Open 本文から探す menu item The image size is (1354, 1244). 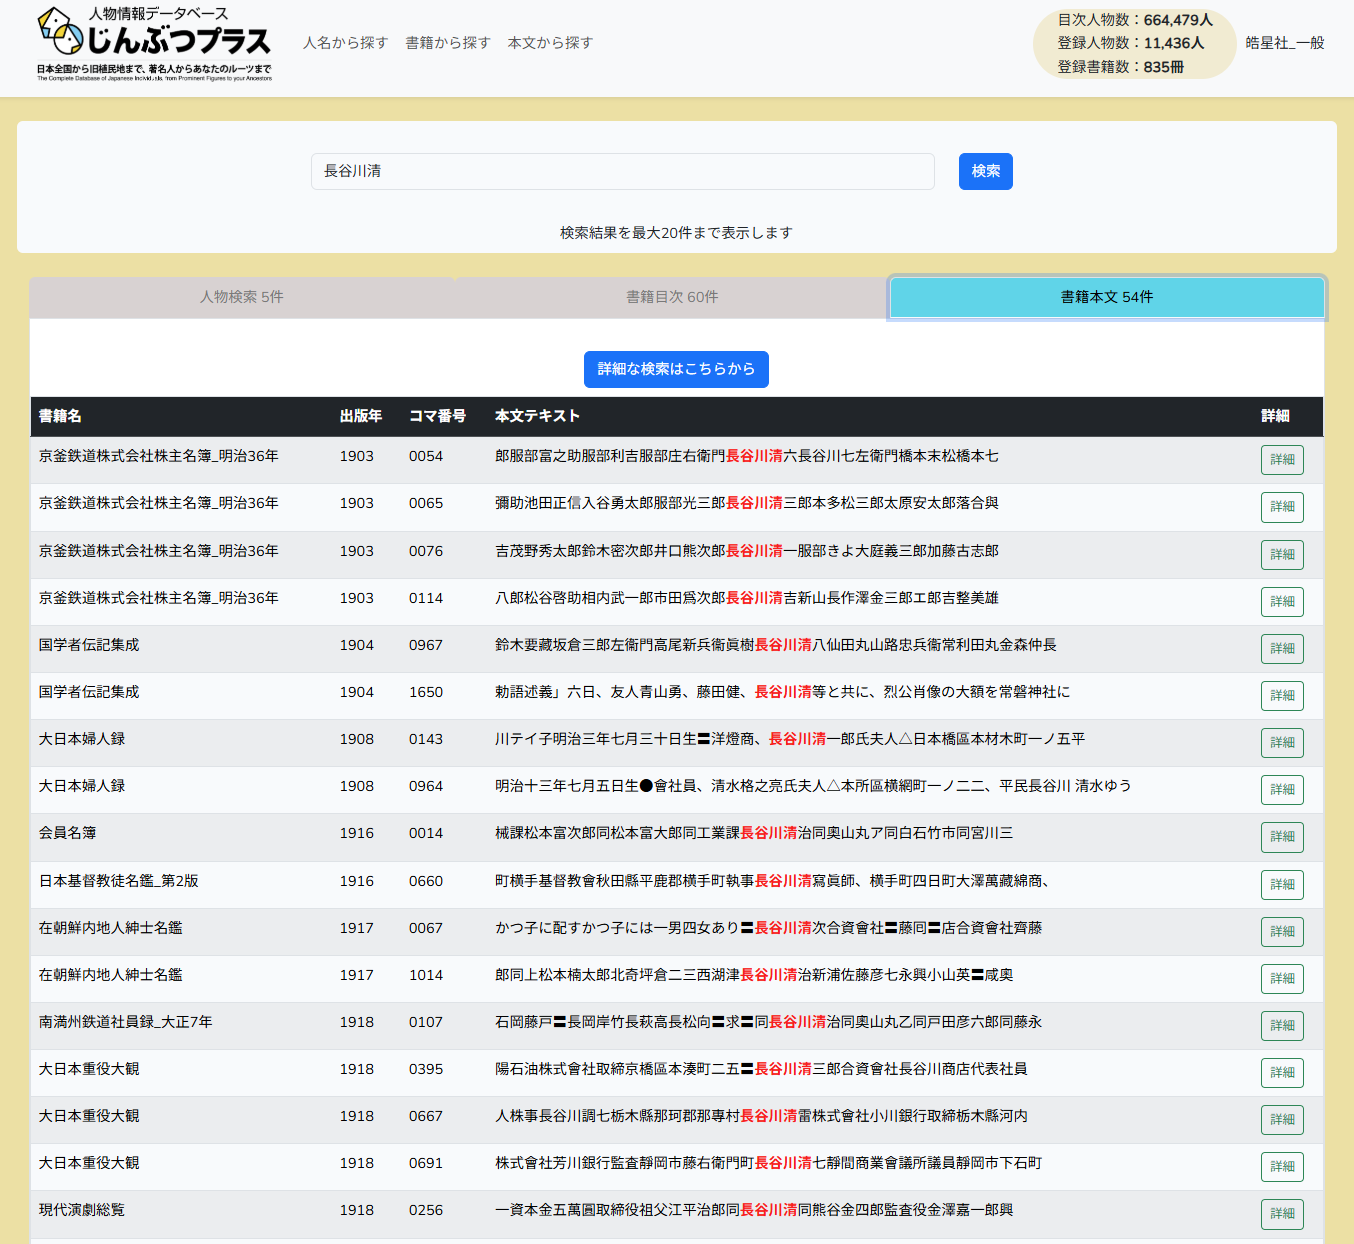(x=550, y=43)
